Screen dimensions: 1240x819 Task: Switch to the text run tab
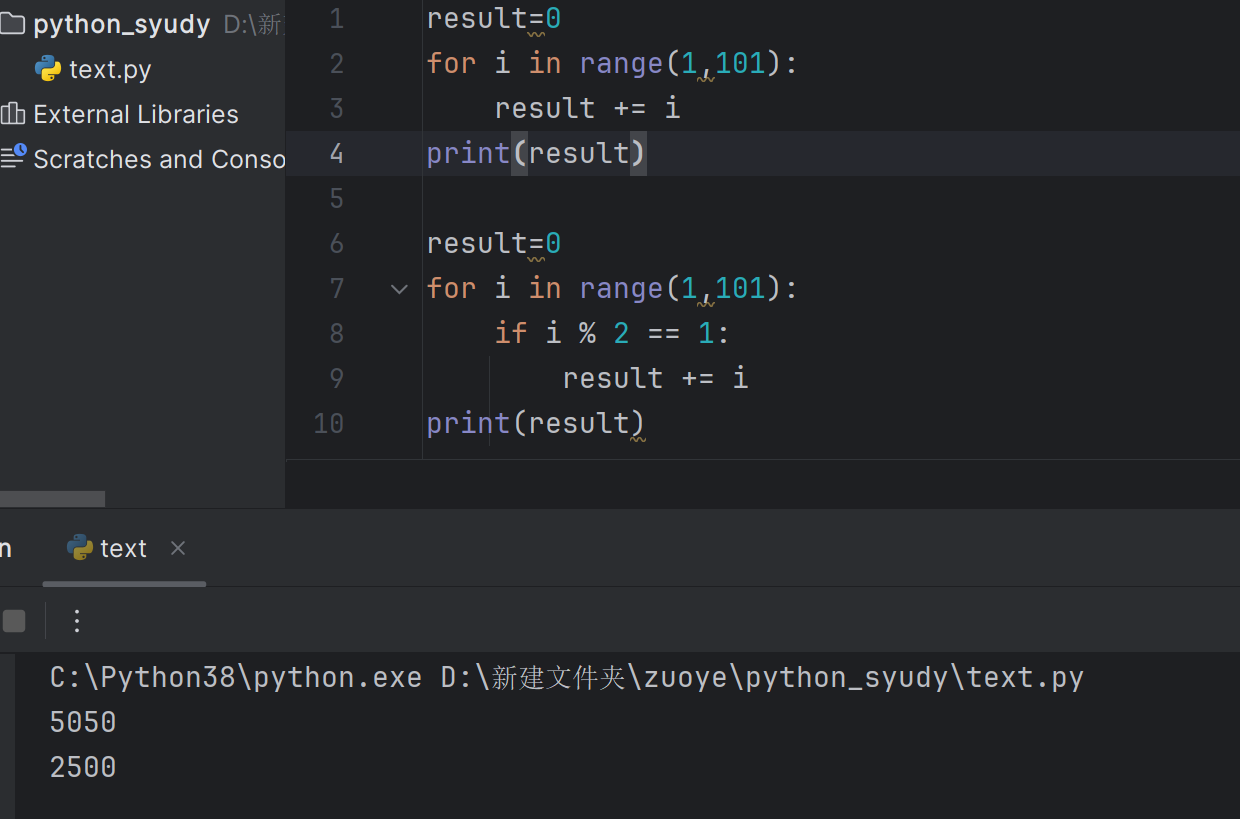(122, 548)
